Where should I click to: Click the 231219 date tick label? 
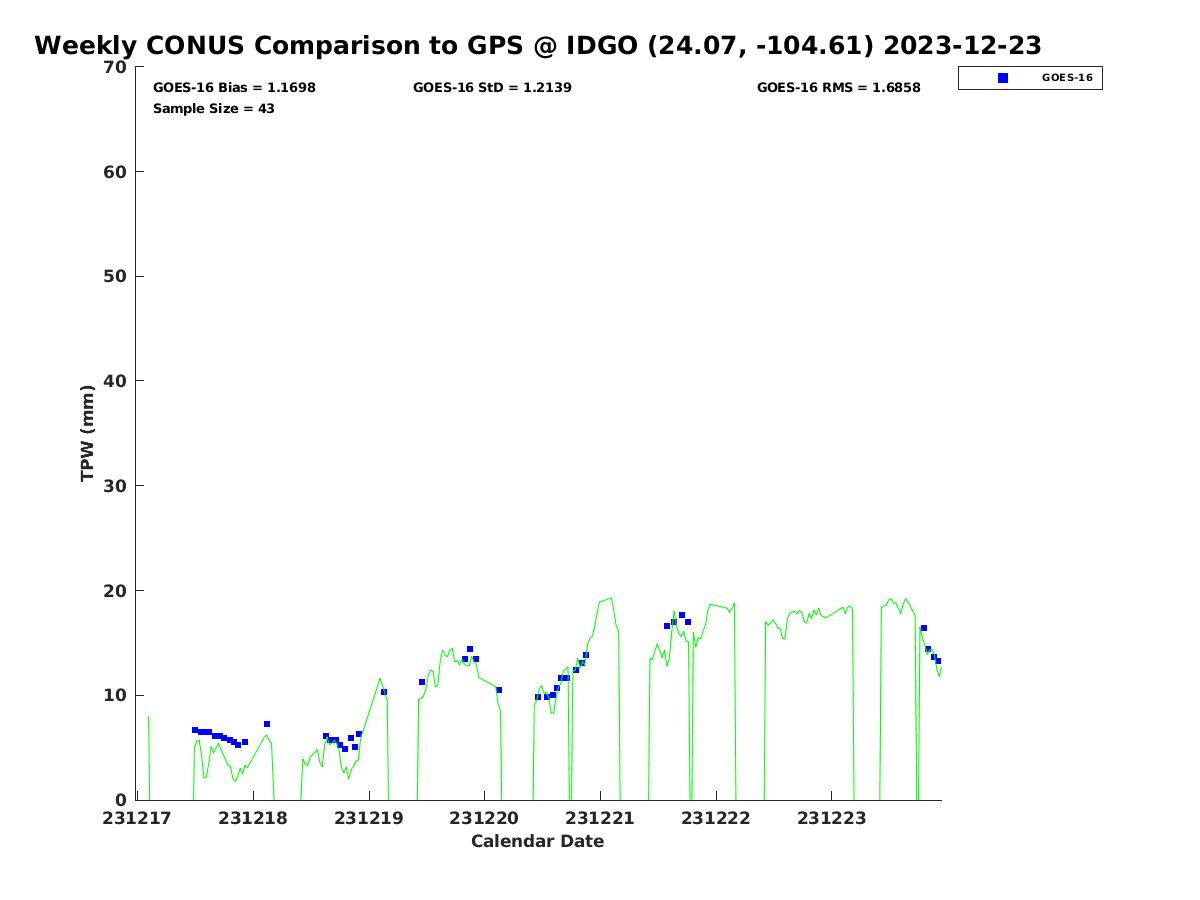(x=369, y=818)
